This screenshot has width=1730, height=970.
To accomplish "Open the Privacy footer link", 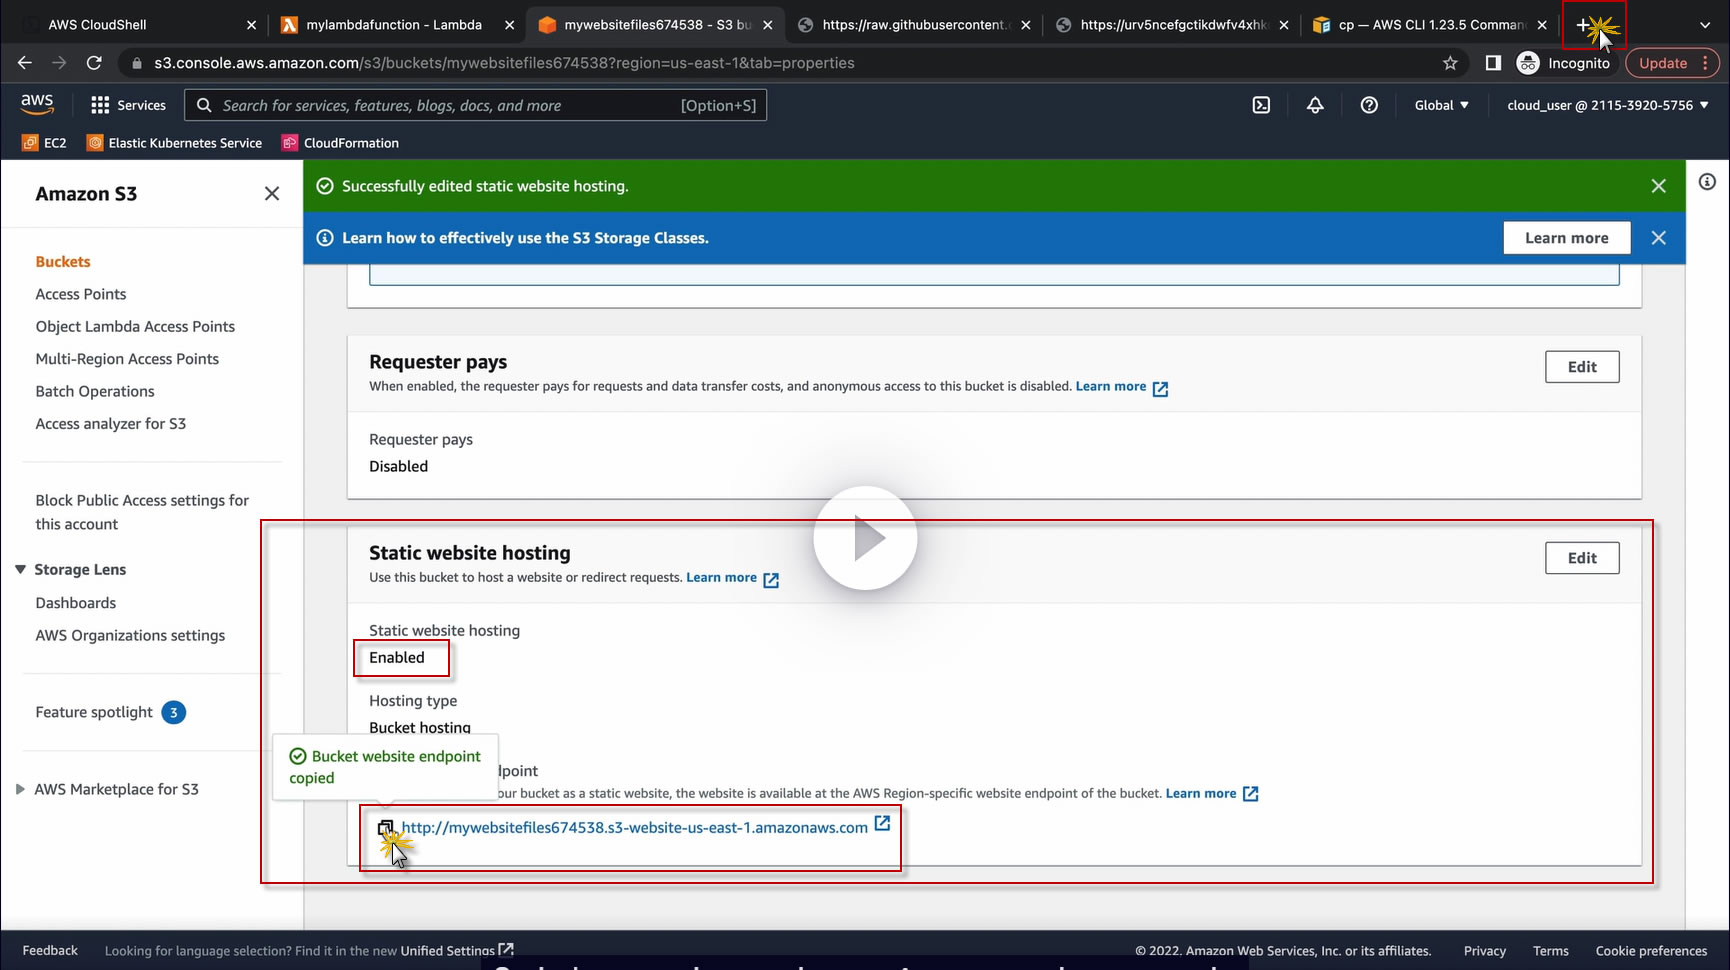I will [1484, 951].
